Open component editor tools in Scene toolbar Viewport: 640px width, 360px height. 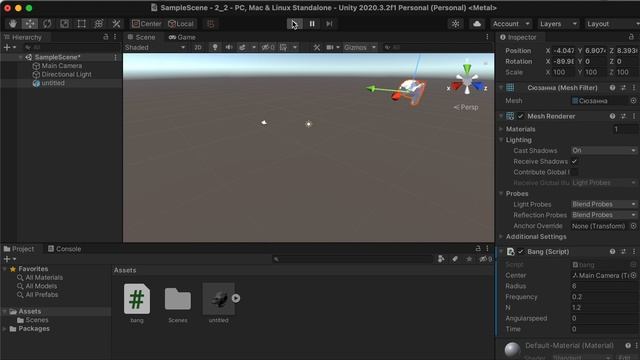[317, 47]
